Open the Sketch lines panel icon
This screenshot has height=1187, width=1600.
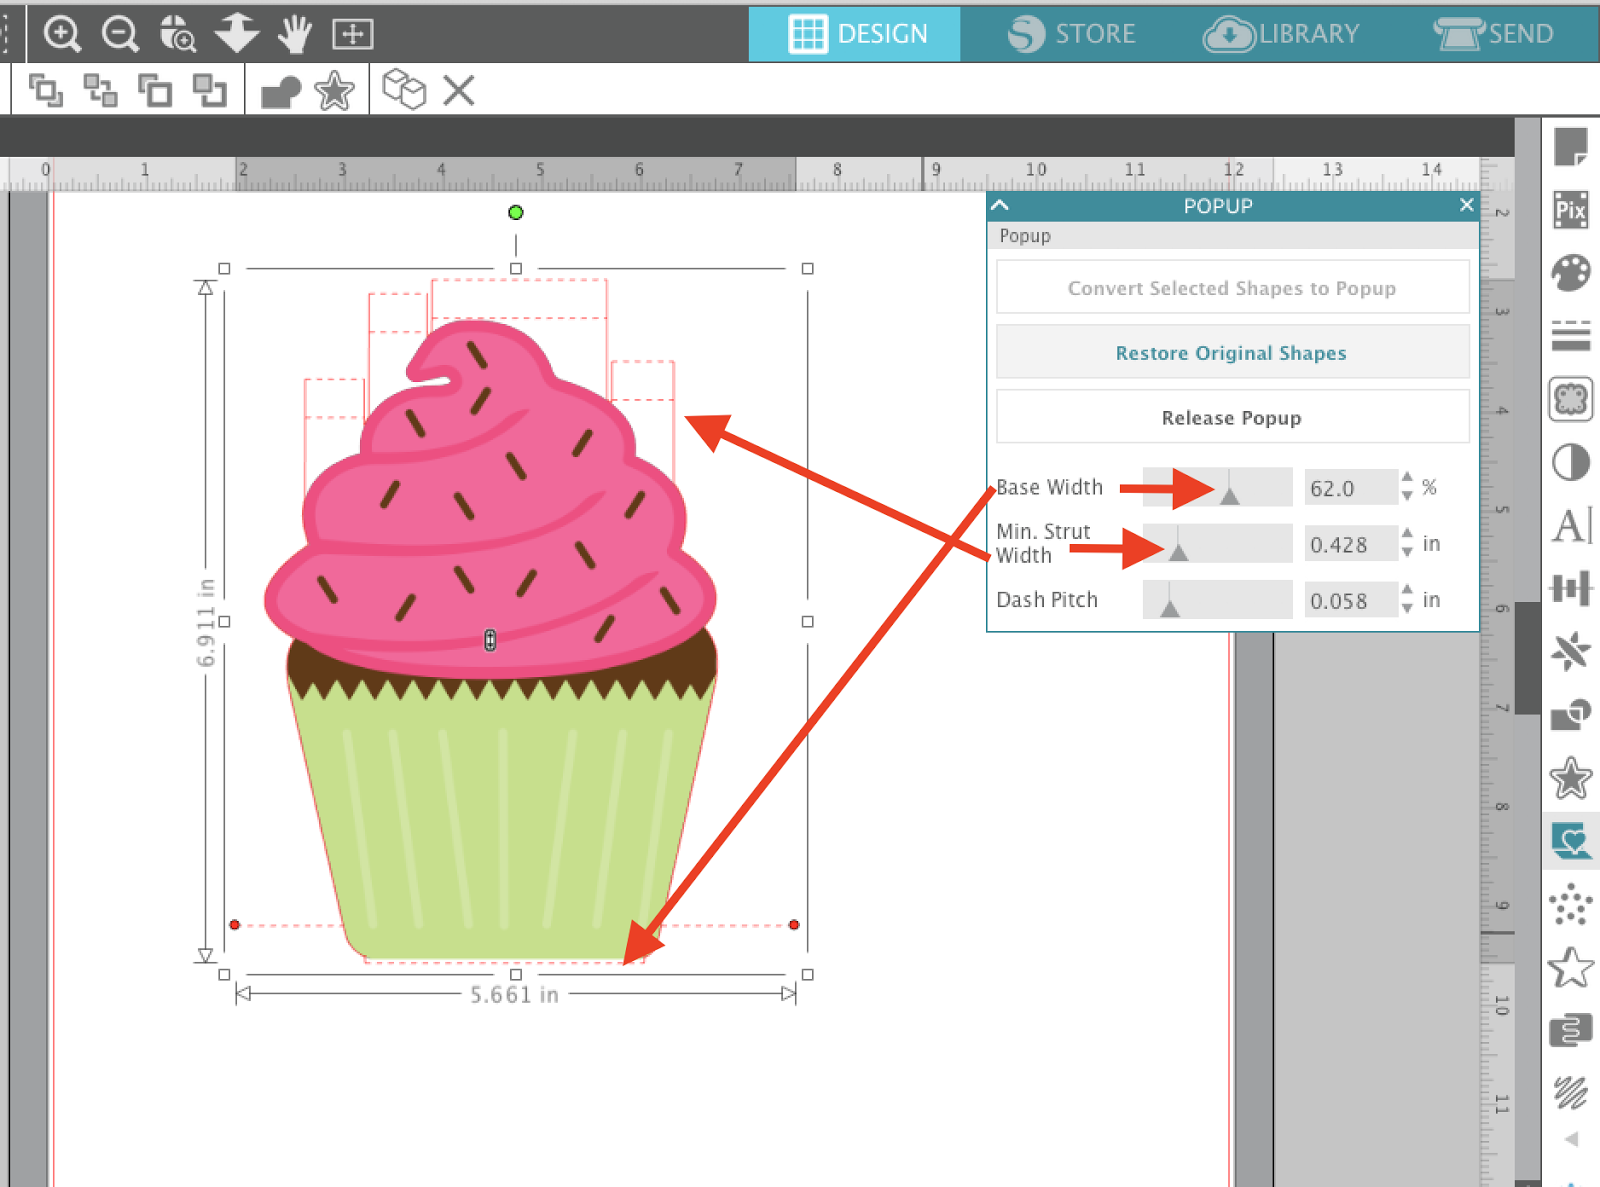tap(1571, 1093)
